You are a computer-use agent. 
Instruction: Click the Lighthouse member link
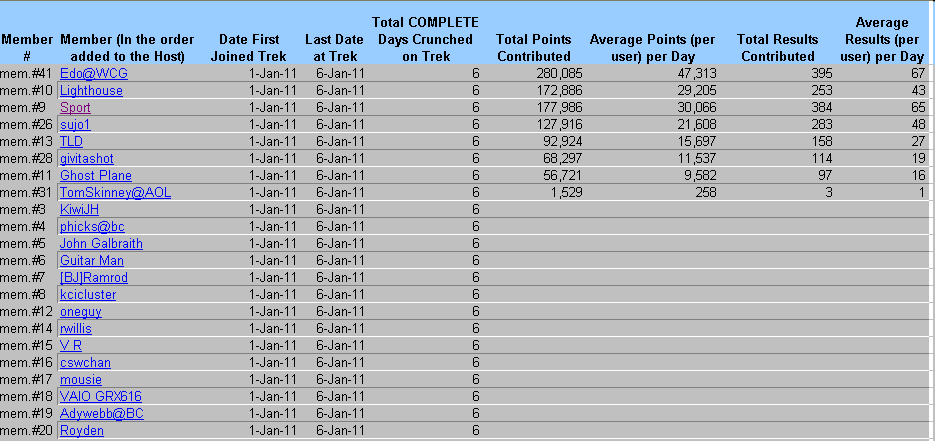[x=91, y=91]
